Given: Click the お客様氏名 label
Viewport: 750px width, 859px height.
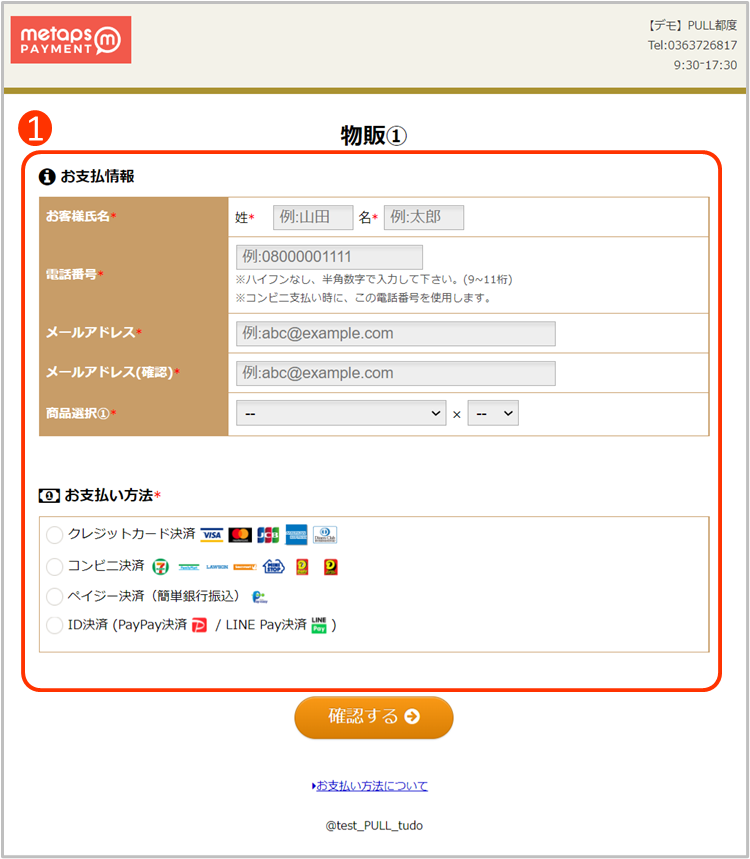Looking at the screenshot, I should [78, 216].
